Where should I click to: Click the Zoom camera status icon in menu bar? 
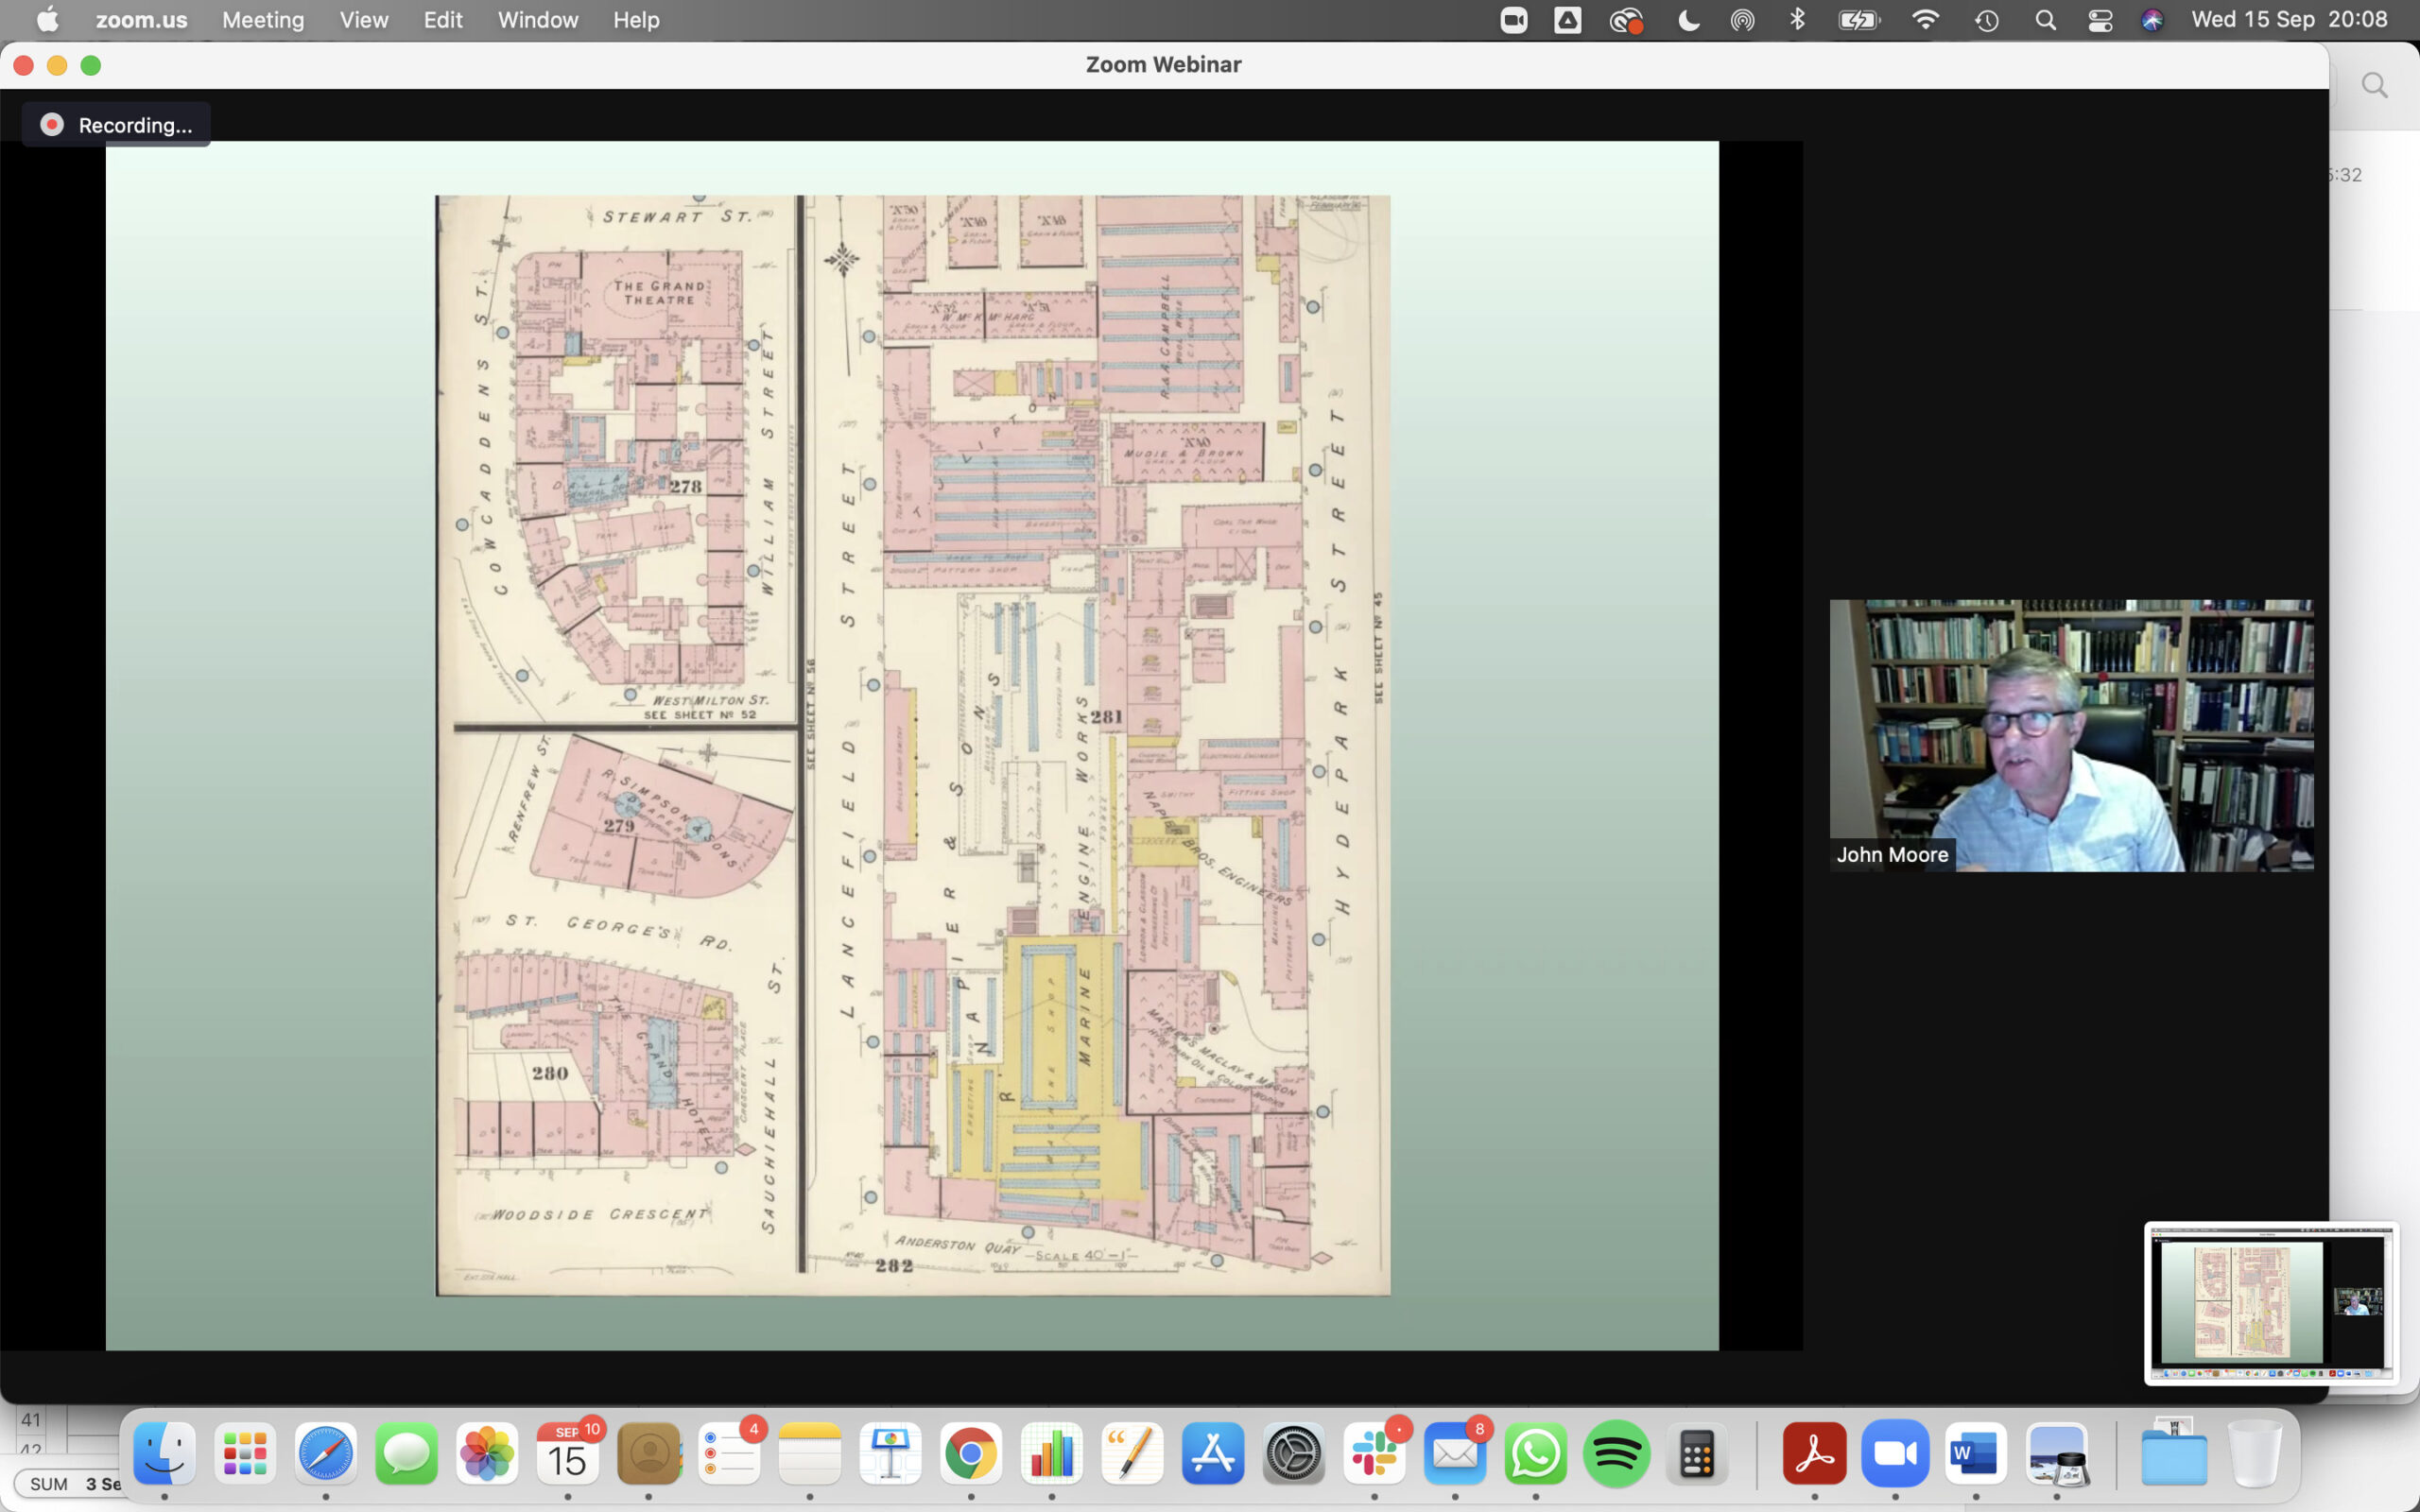[1514, 20]
